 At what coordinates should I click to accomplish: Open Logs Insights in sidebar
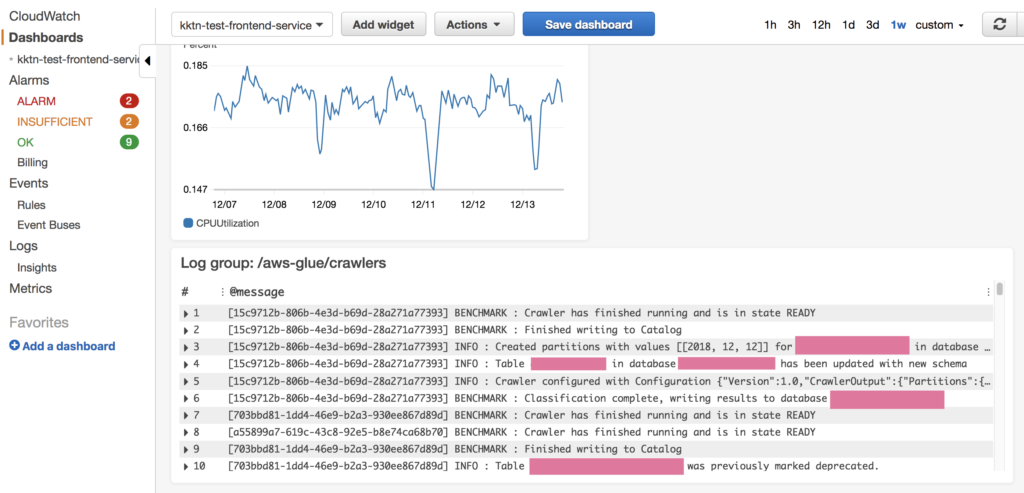click(x=37, y=268)
